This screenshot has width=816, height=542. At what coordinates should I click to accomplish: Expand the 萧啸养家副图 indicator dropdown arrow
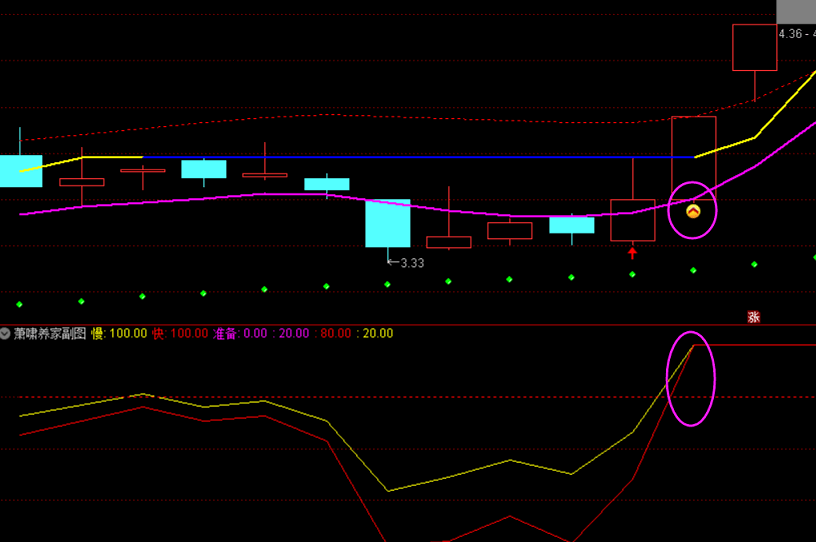(5, 333)
